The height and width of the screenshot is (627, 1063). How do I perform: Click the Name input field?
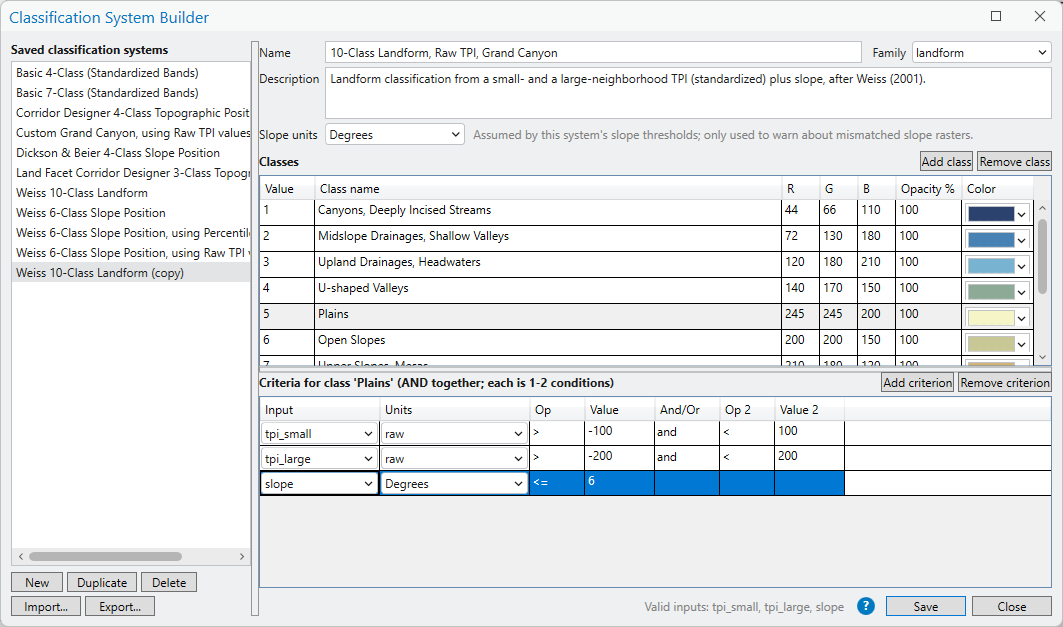point(593,53)
